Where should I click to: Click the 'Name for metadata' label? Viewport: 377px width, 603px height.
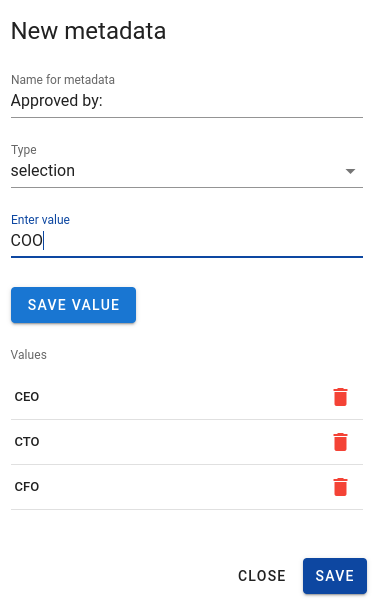pos(63,80)
